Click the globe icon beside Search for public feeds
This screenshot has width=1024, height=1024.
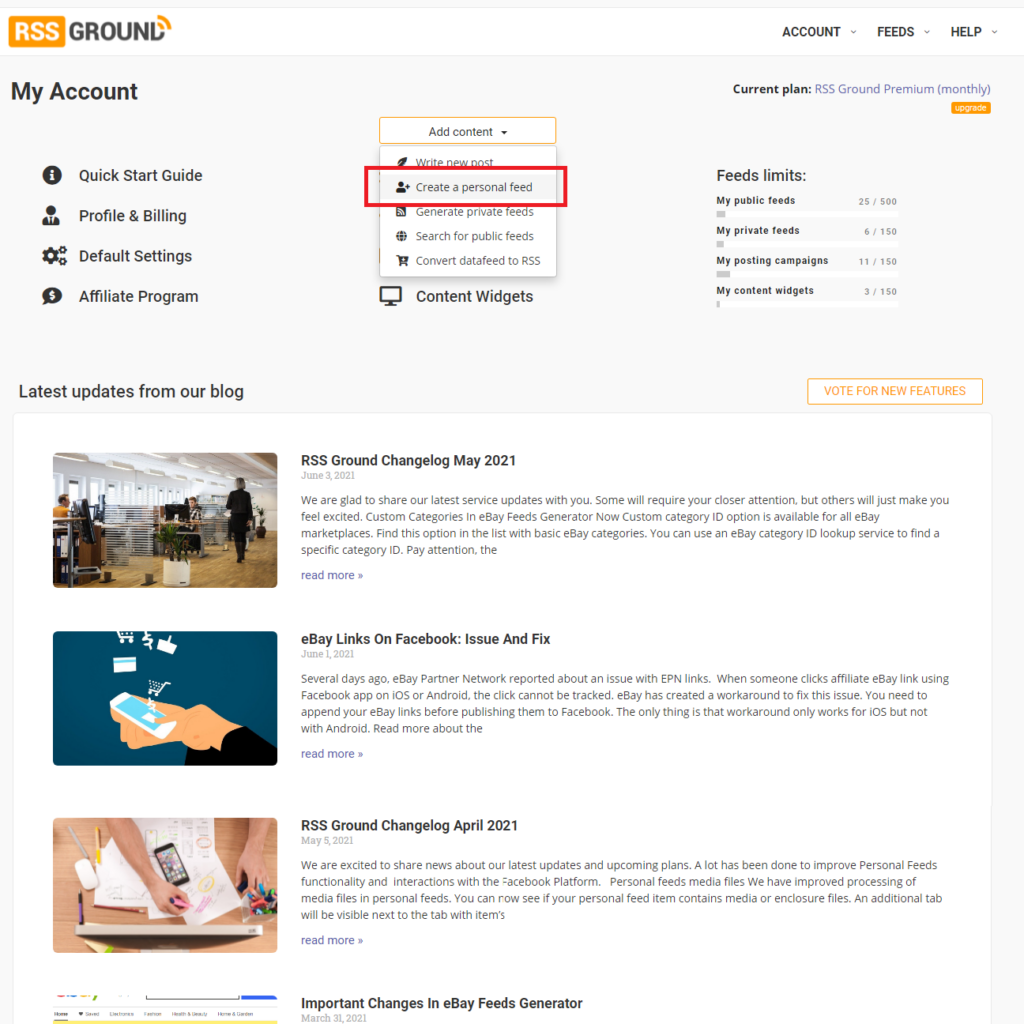pyautogui.click(x=402, y=236)
